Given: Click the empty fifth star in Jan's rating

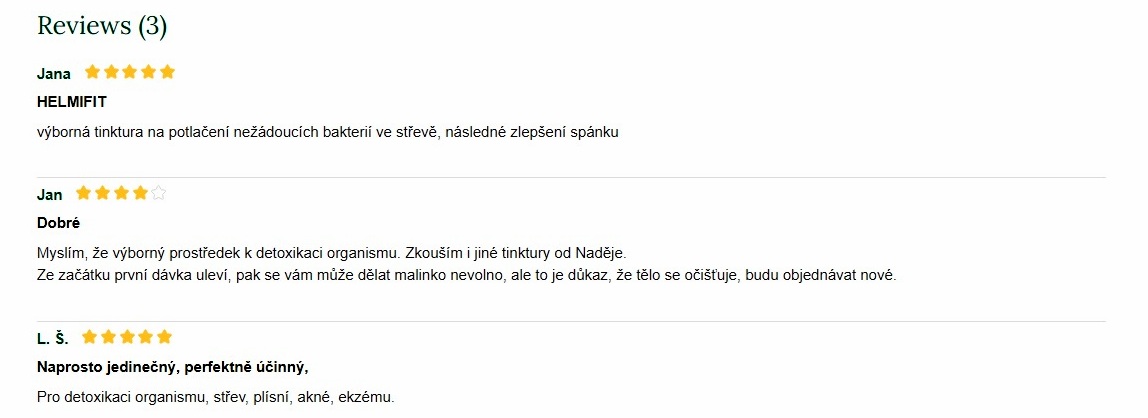Looking at the screenshot, I should [x=158, y=193].
